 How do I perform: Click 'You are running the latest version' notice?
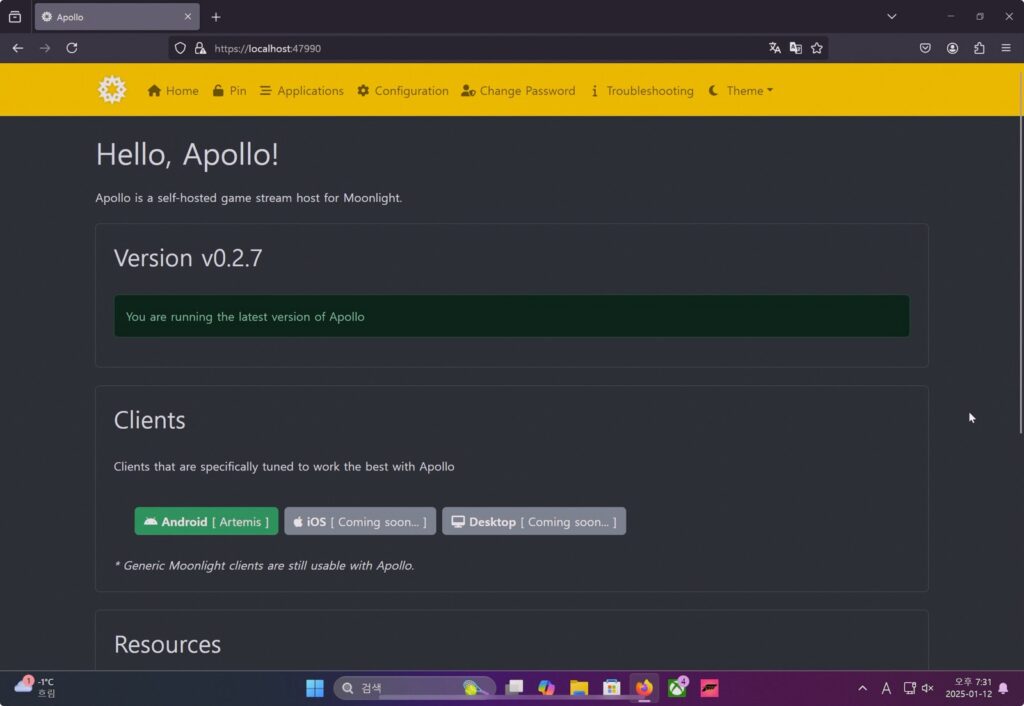(x=511, y=316)
